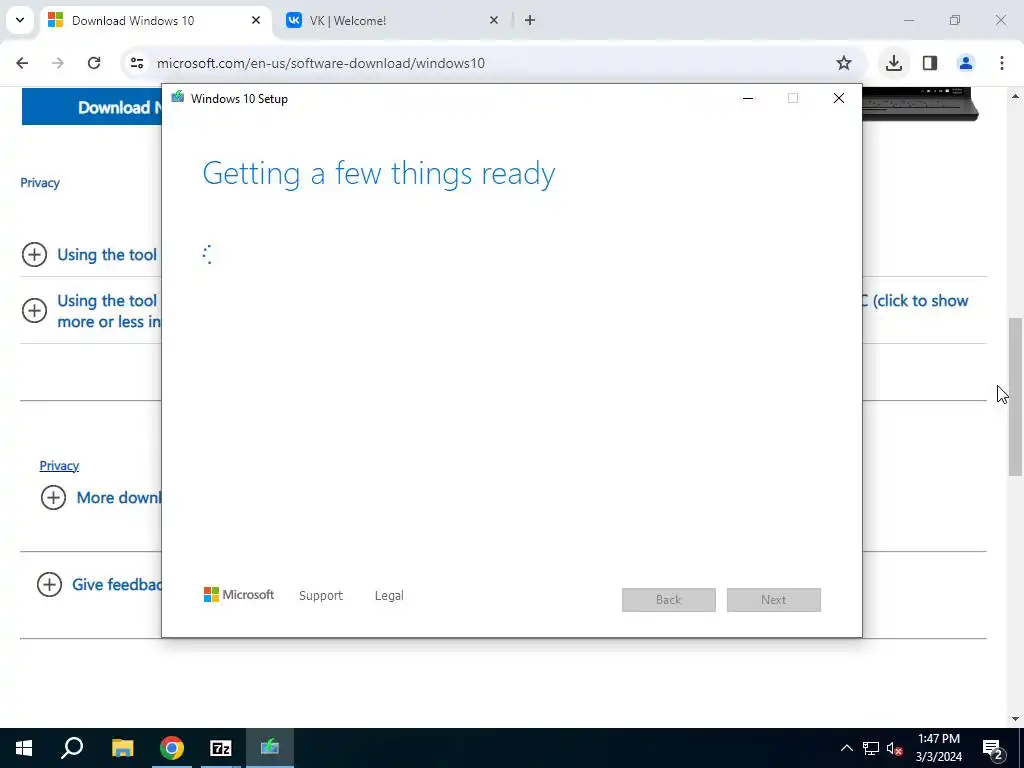
Task: Open Chrome three-dot menu
Action: point(1002,63)
